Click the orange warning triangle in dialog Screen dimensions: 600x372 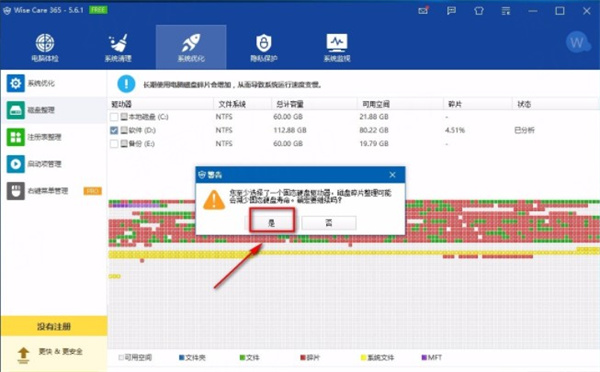214,200
